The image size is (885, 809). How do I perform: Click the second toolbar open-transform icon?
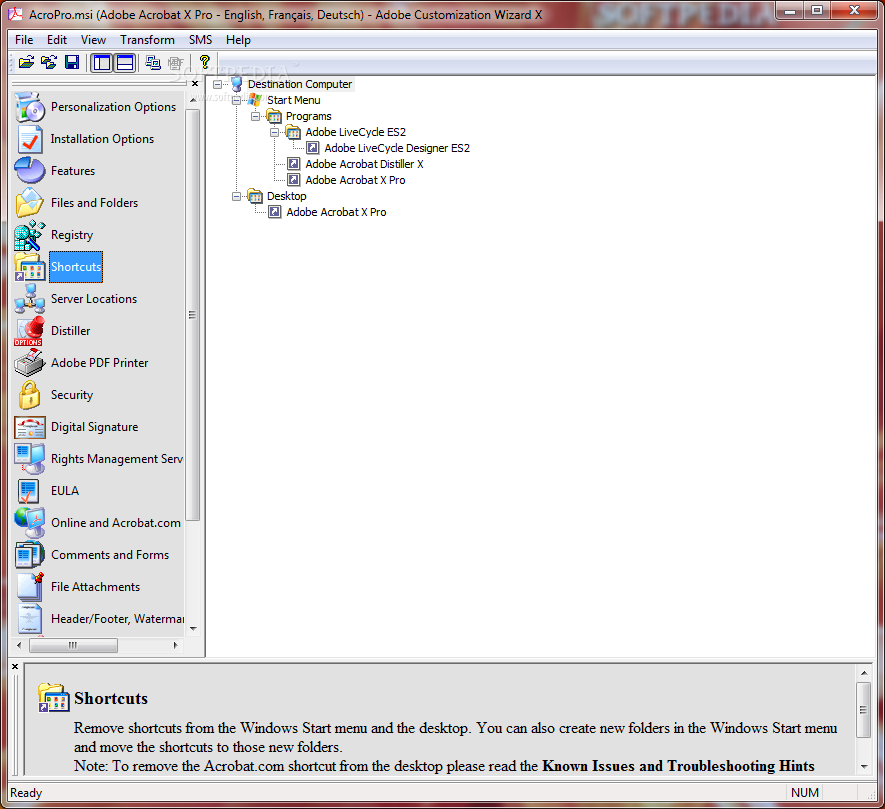click(49, 62)
